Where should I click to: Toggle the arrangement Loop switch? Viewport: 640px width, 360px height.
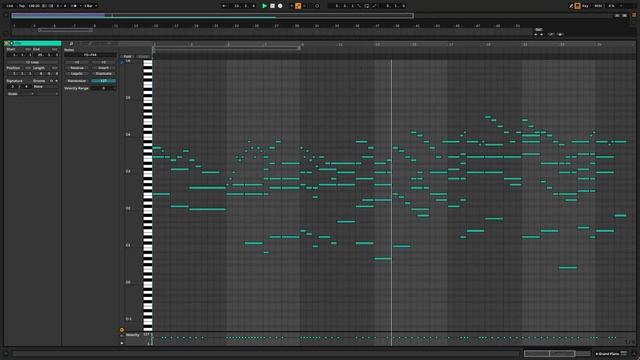click(x=367, y=6)
